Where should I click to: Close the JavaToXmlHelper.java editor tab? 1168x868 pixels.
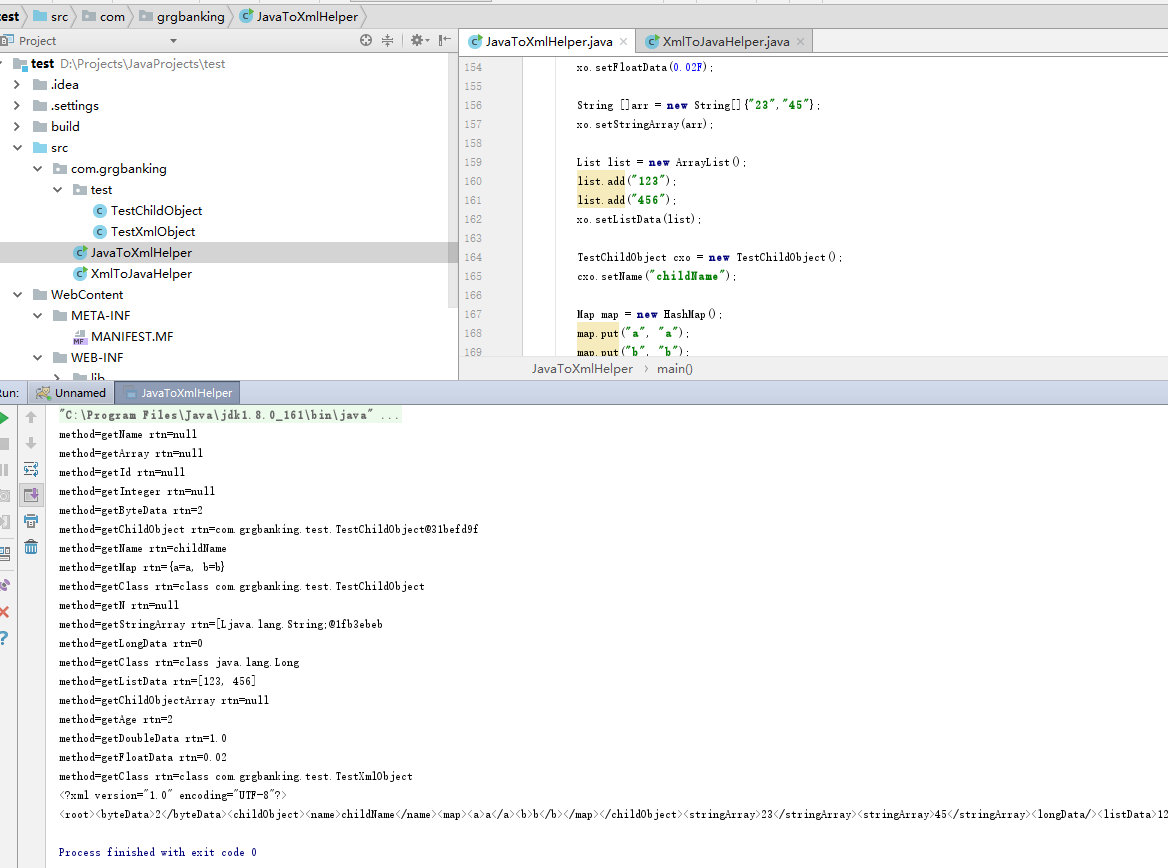tap(623, 42)
